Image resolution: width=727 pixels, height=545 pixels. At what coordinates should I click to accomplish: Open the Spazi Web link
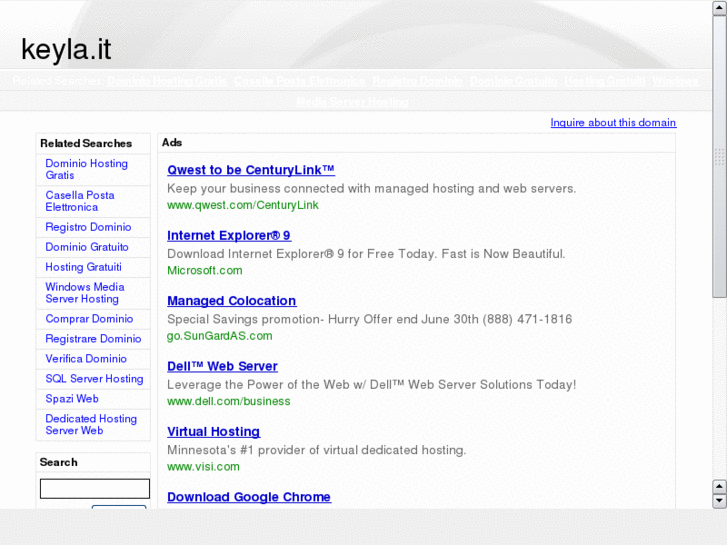72,398
